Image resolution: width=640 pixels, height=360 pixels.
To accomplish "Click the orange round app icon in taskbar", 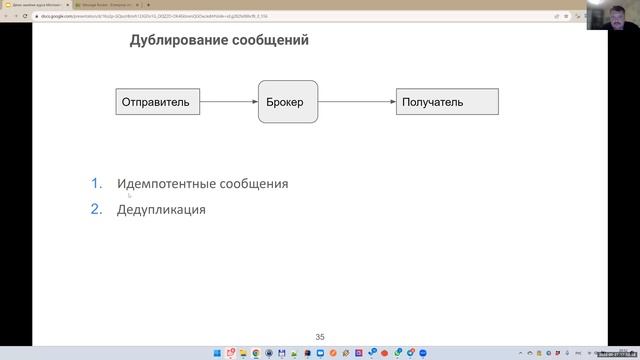I will pyautogui.click(x=333, y=353).
